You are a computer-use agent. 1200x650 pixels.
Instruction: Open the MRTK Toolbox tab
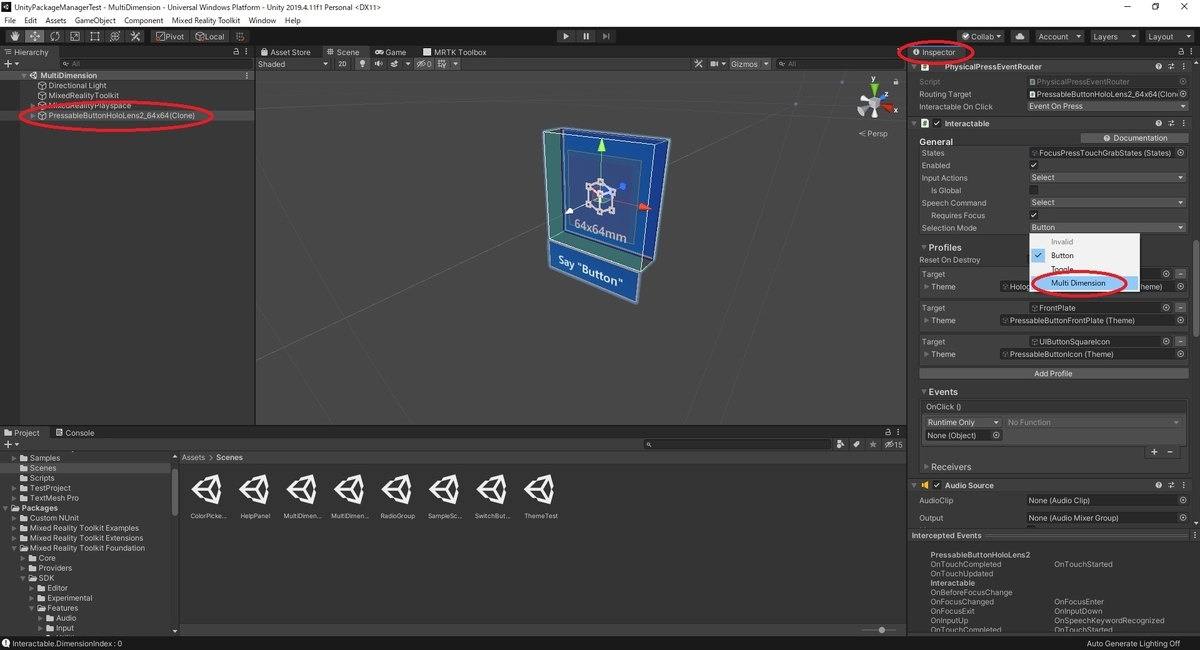[x=455, y=52]
